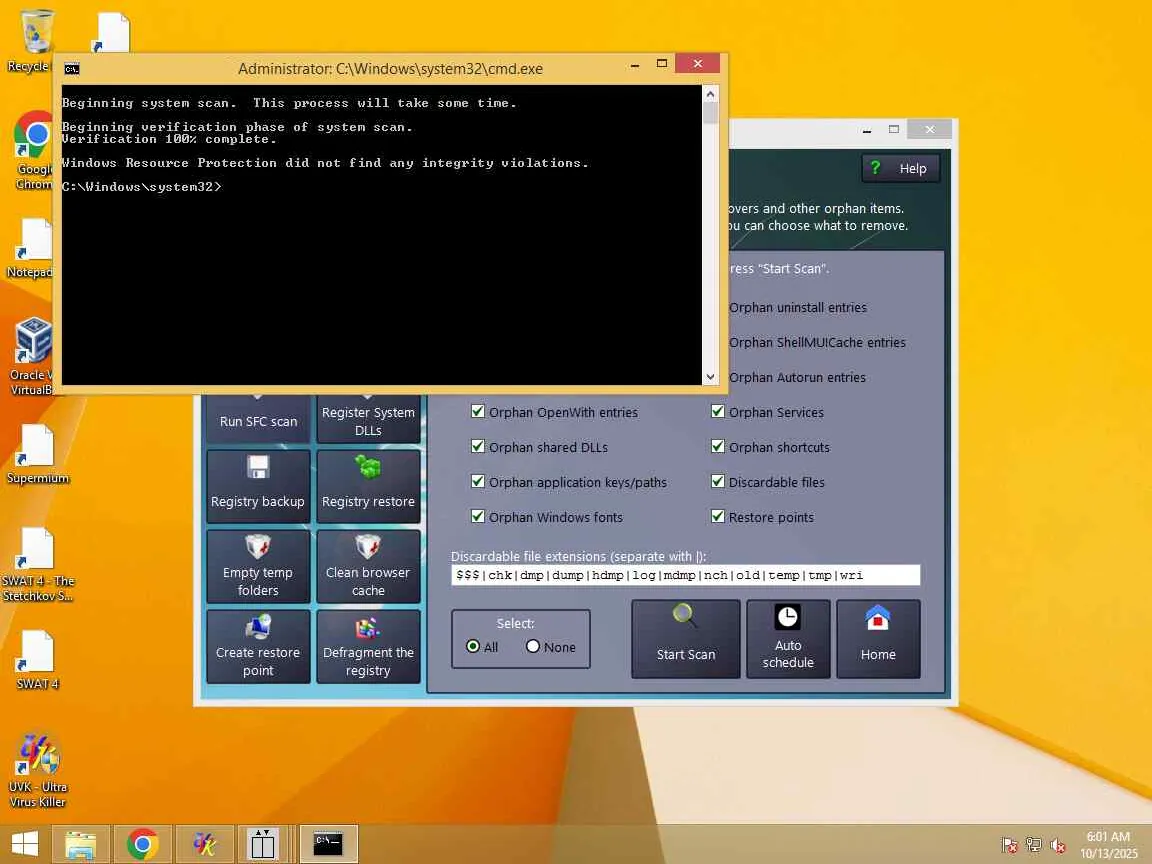Click the taskbar icon right of UVK
This screenshot has width=1152, height=864.
pos(262,844)
